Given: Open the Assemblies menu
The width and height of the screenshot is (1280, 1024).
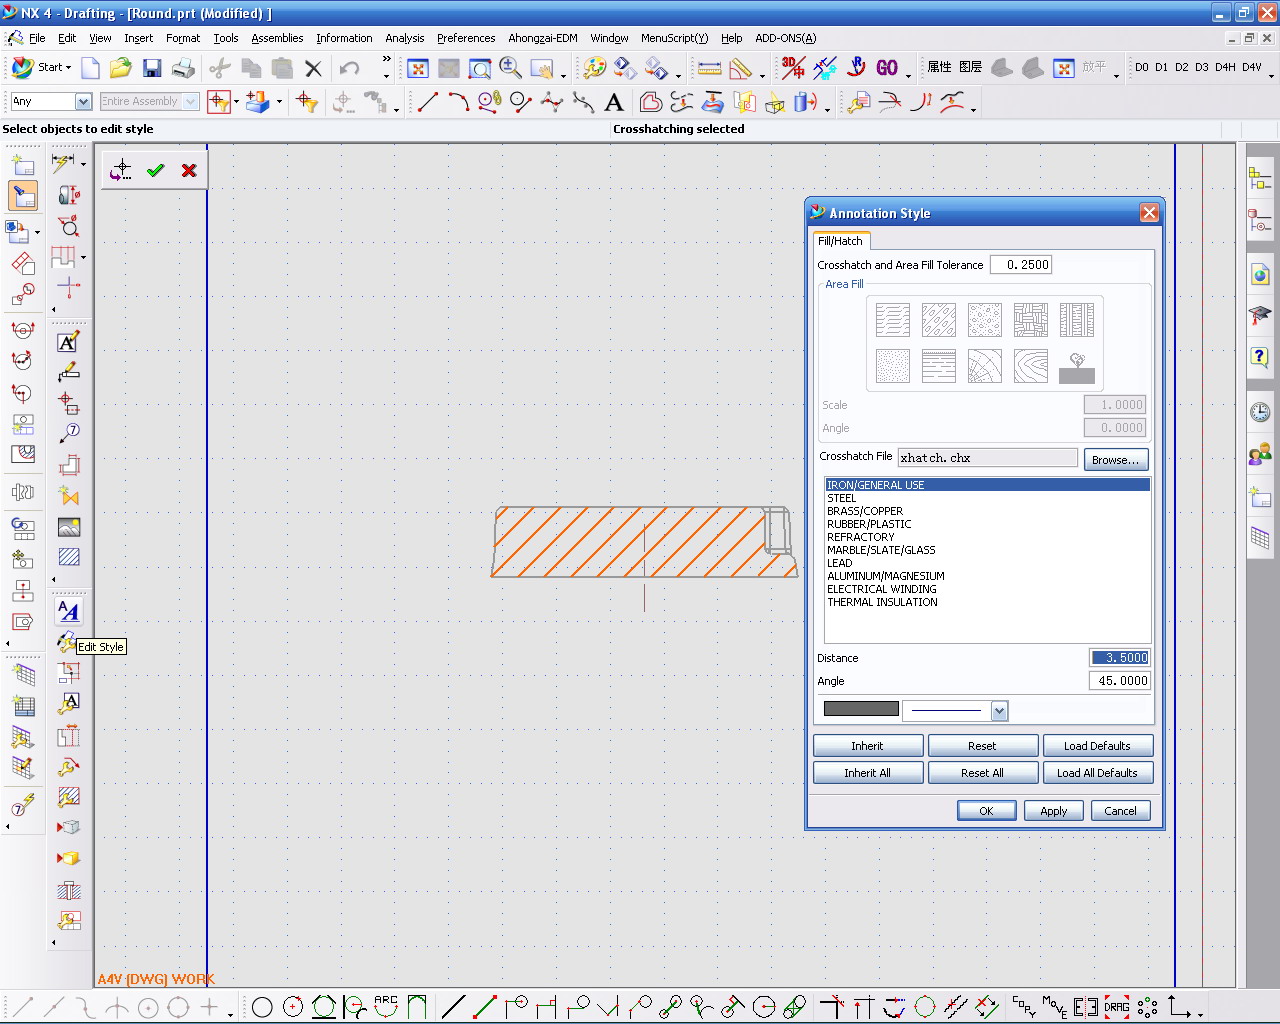Looking at the screenshot, I should tap(277, 38).
